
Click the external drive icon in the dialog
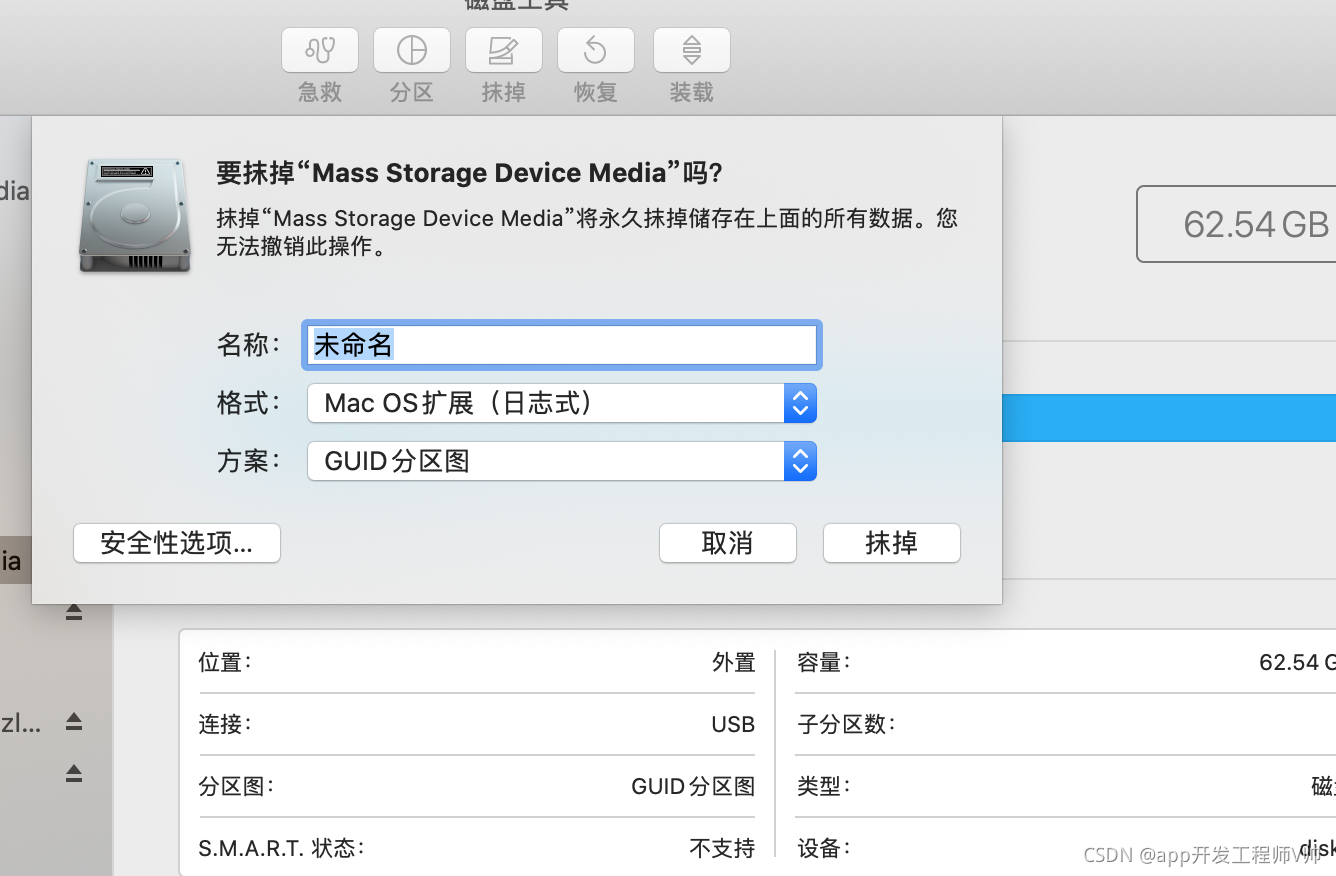click(x=134, y=213)
